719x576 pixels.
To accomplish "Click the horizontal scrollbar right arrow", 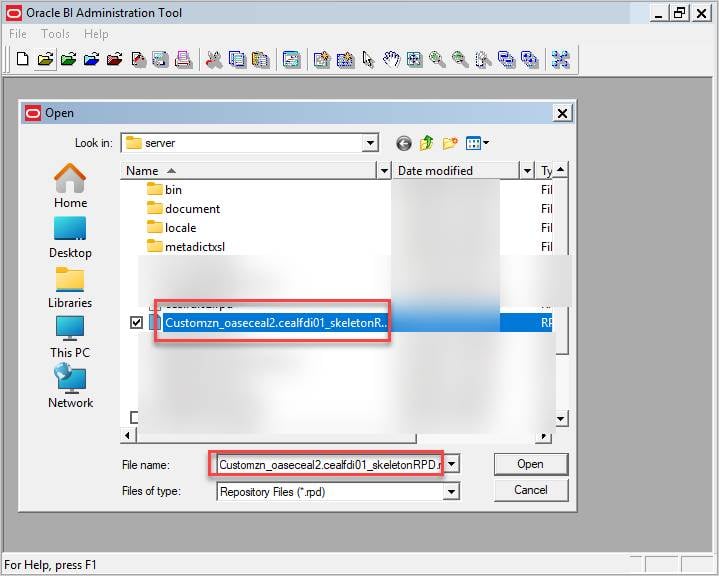I will pos(544,435).
